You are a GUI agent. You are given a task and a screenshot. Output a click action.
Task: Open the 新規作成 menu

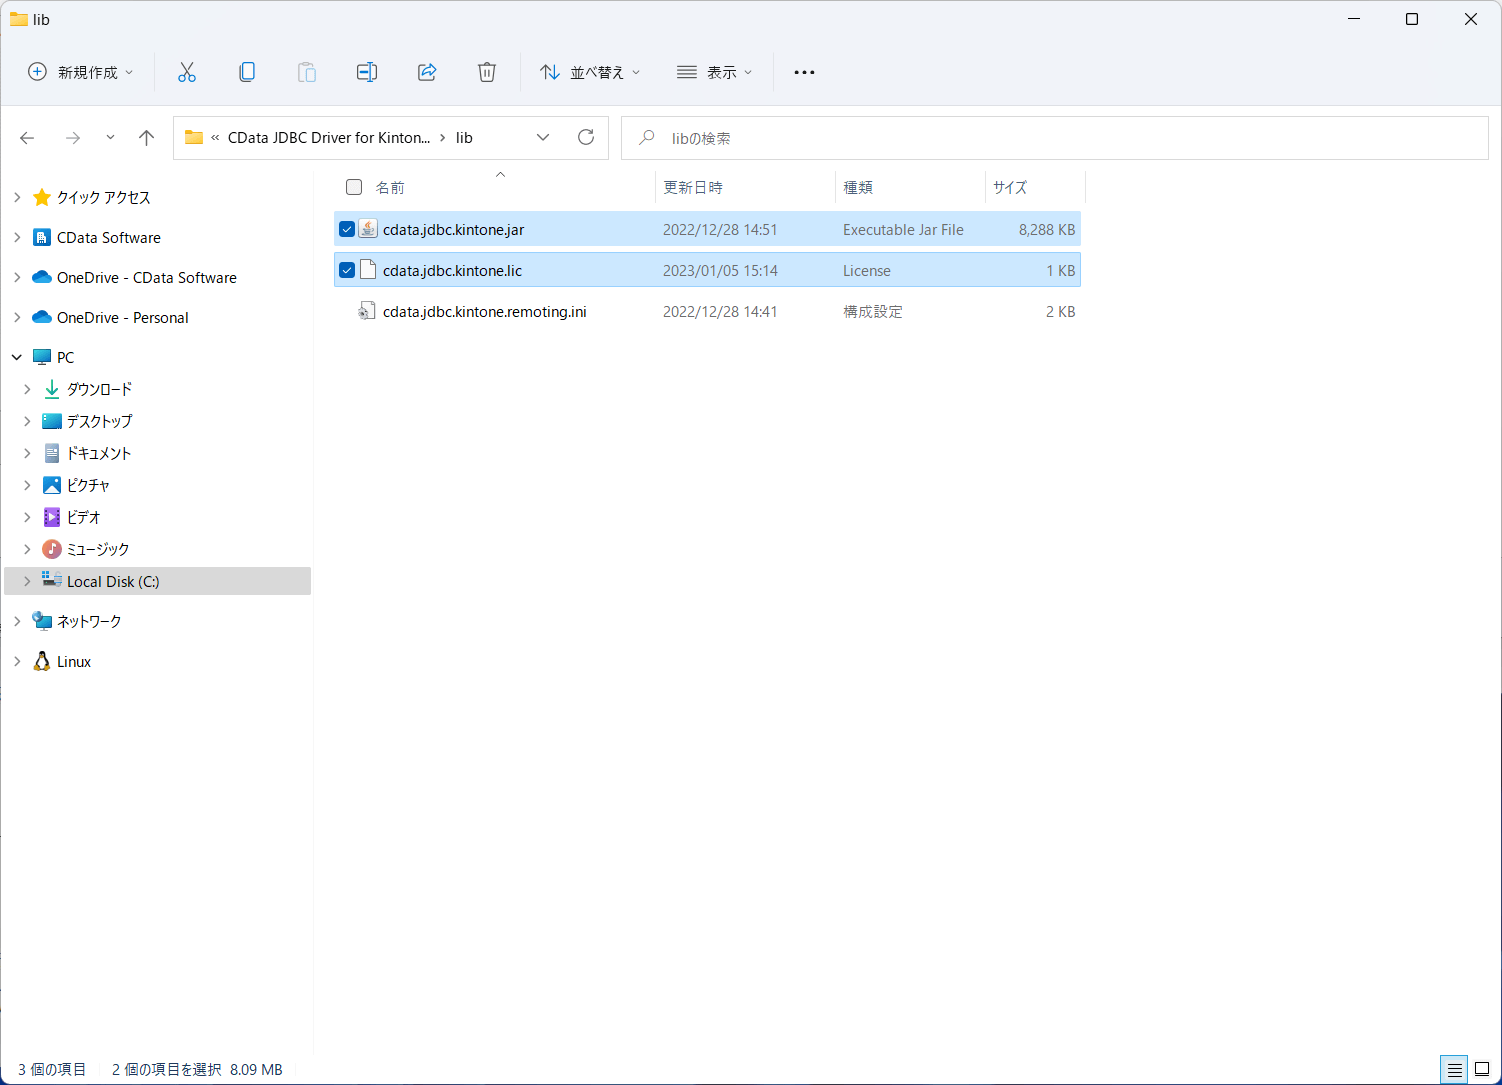coord(80,72)
